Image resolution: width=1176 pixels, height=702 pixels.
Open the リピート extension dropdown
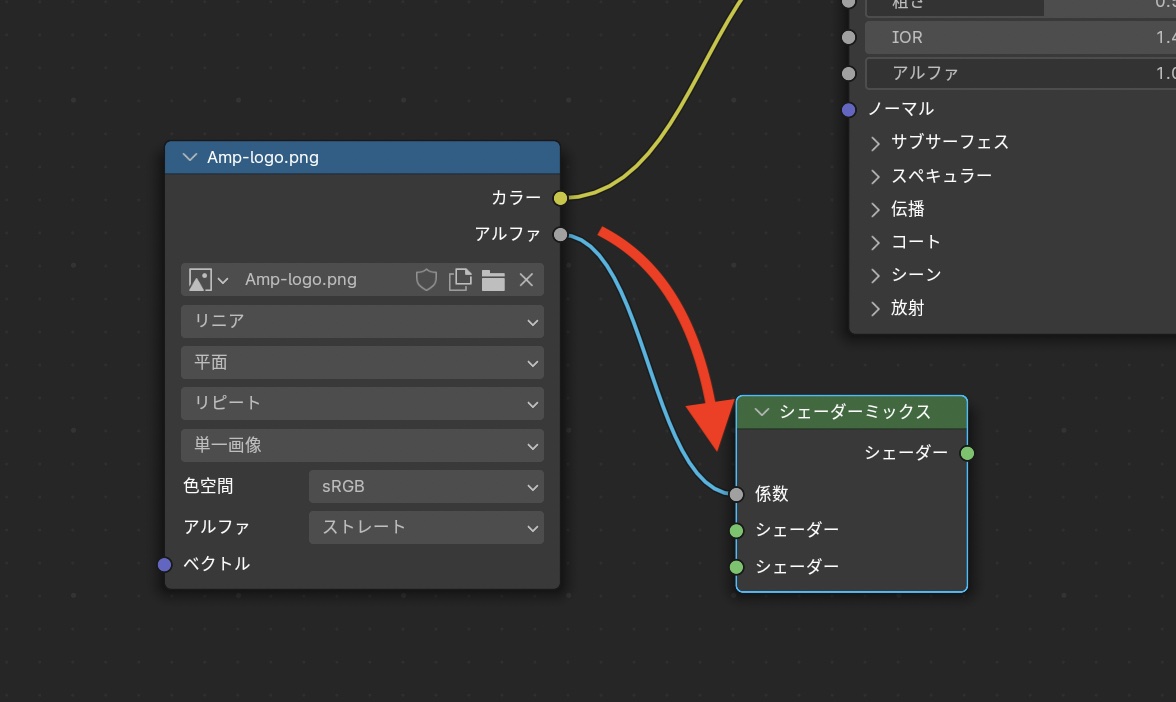362,403
